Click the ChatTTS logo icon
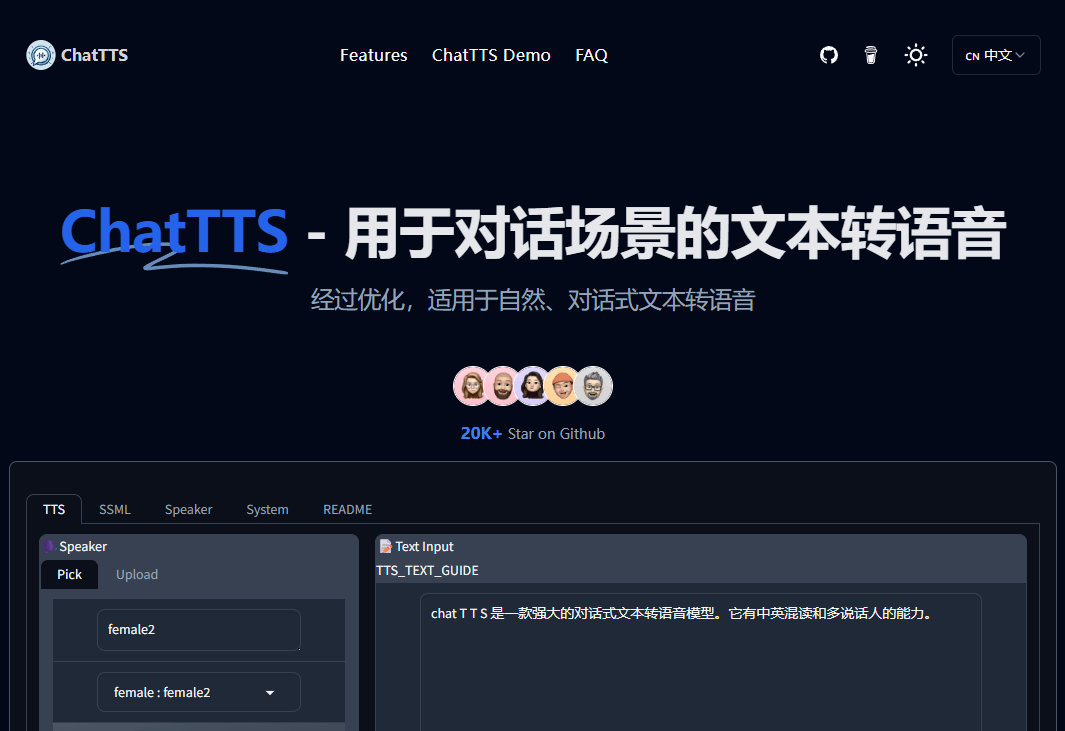This screenshot has height=731, width=1065. pos(41,55)
